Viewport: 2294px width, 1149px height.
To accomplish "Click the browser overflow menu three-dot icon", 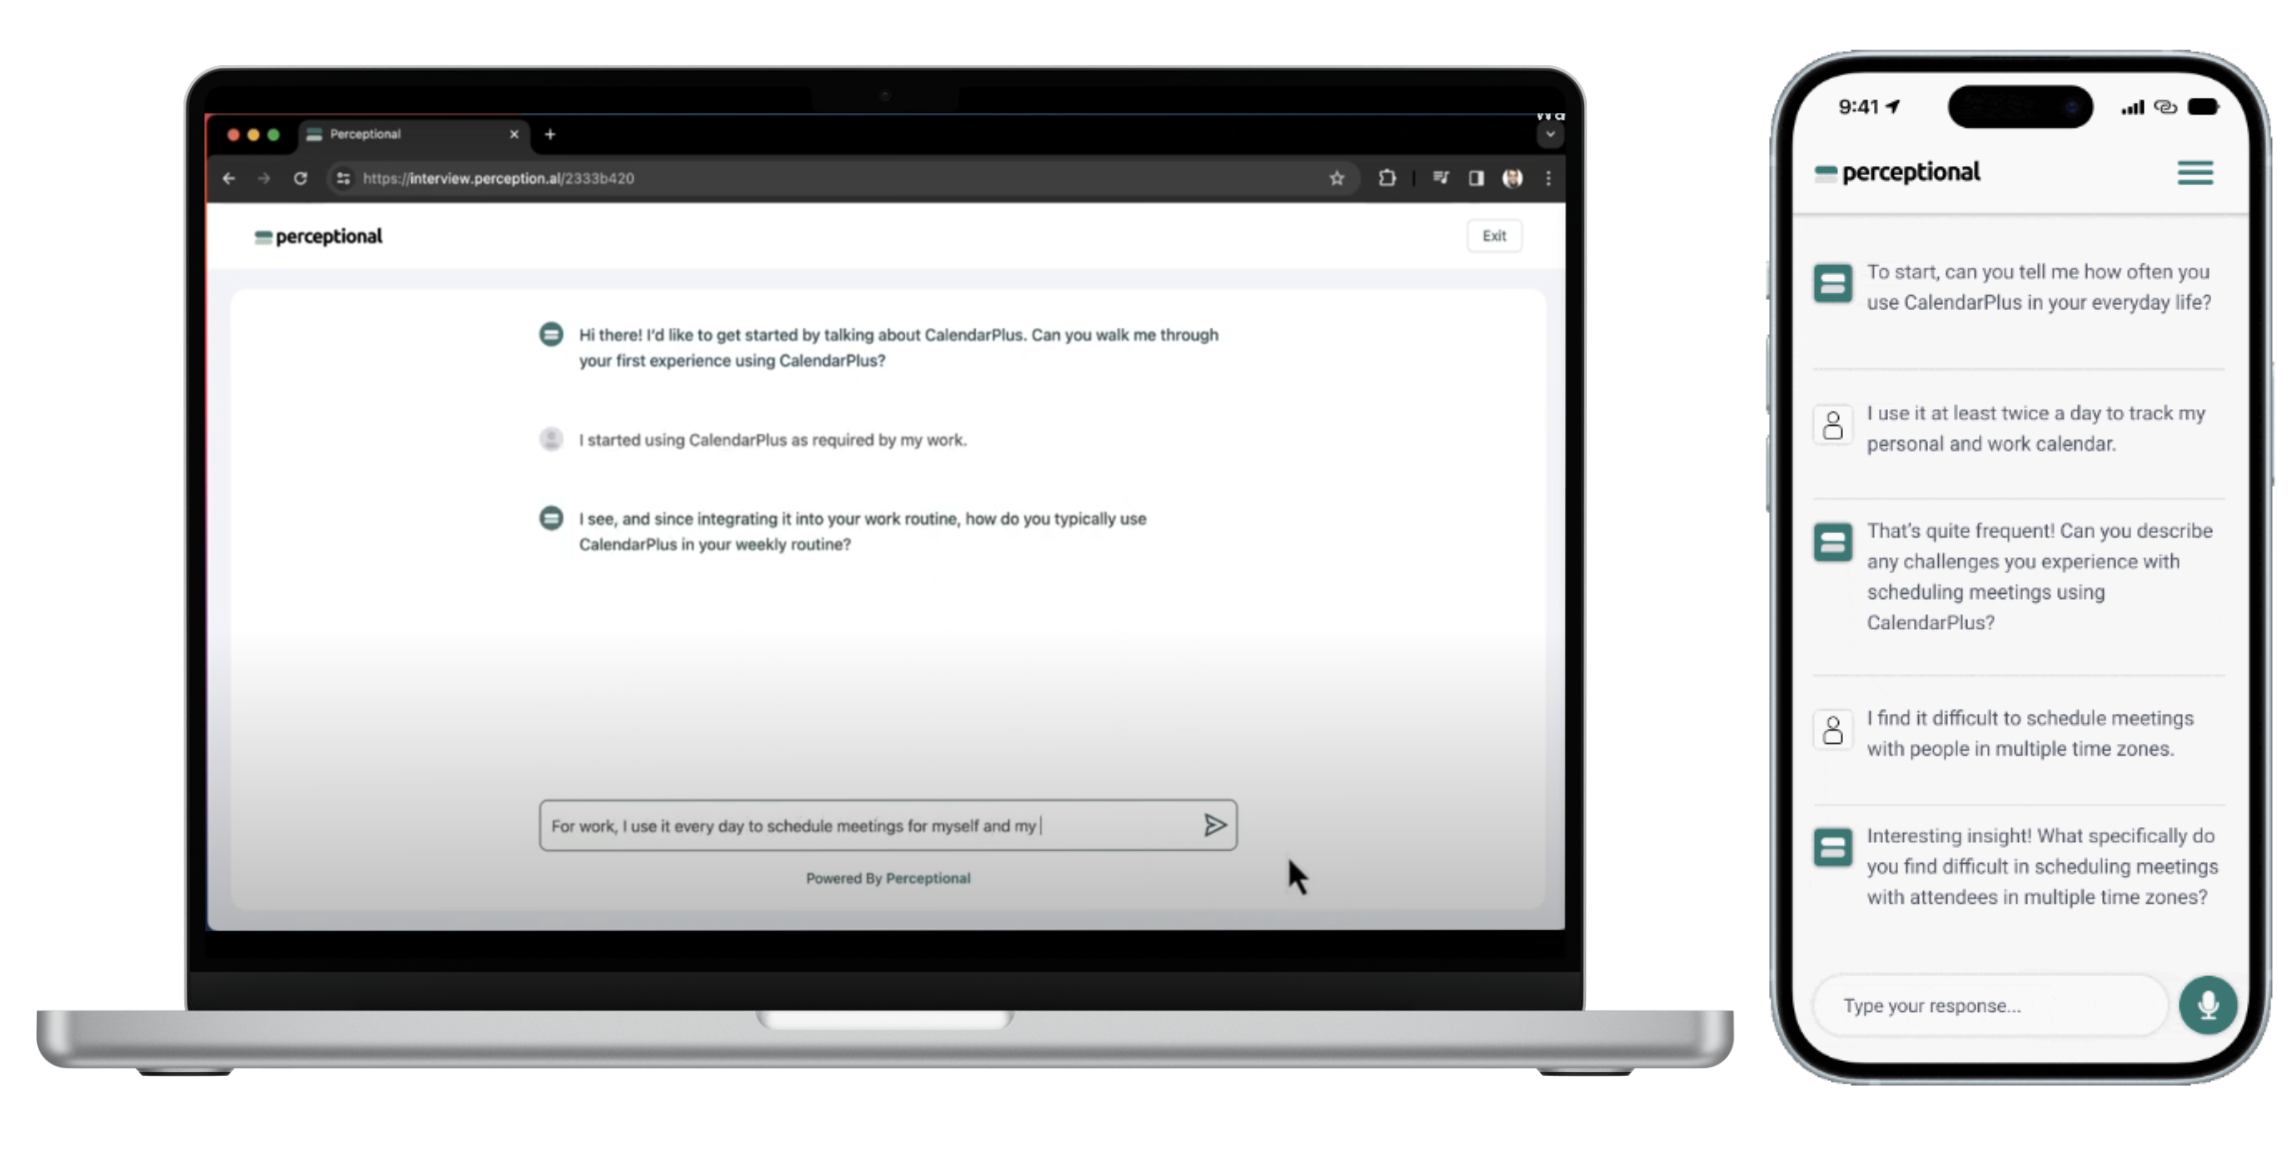I will (x=1548, y=177).
